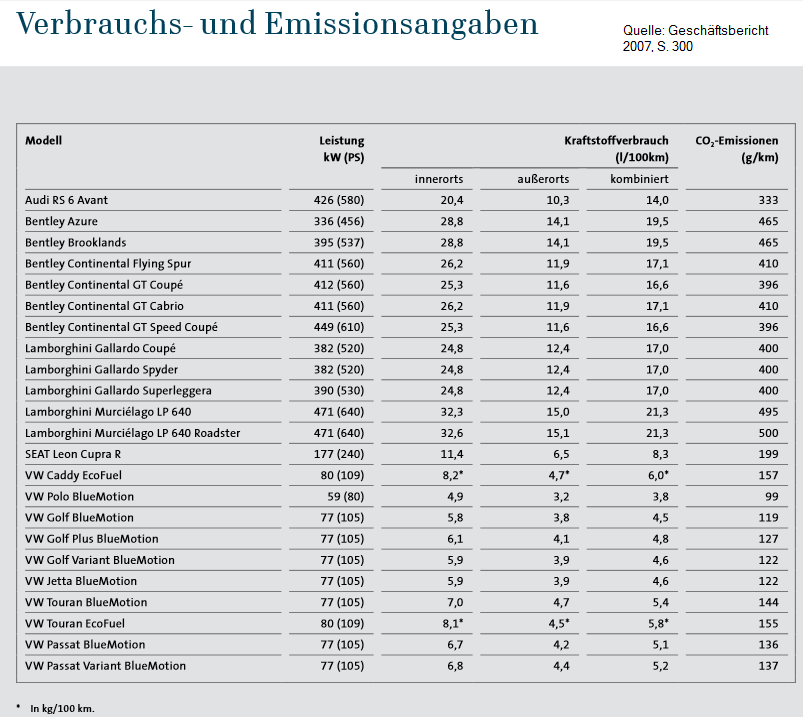803x717 pixels.
Task: Select the CO2 value '157'
Action: click(768, 475)
